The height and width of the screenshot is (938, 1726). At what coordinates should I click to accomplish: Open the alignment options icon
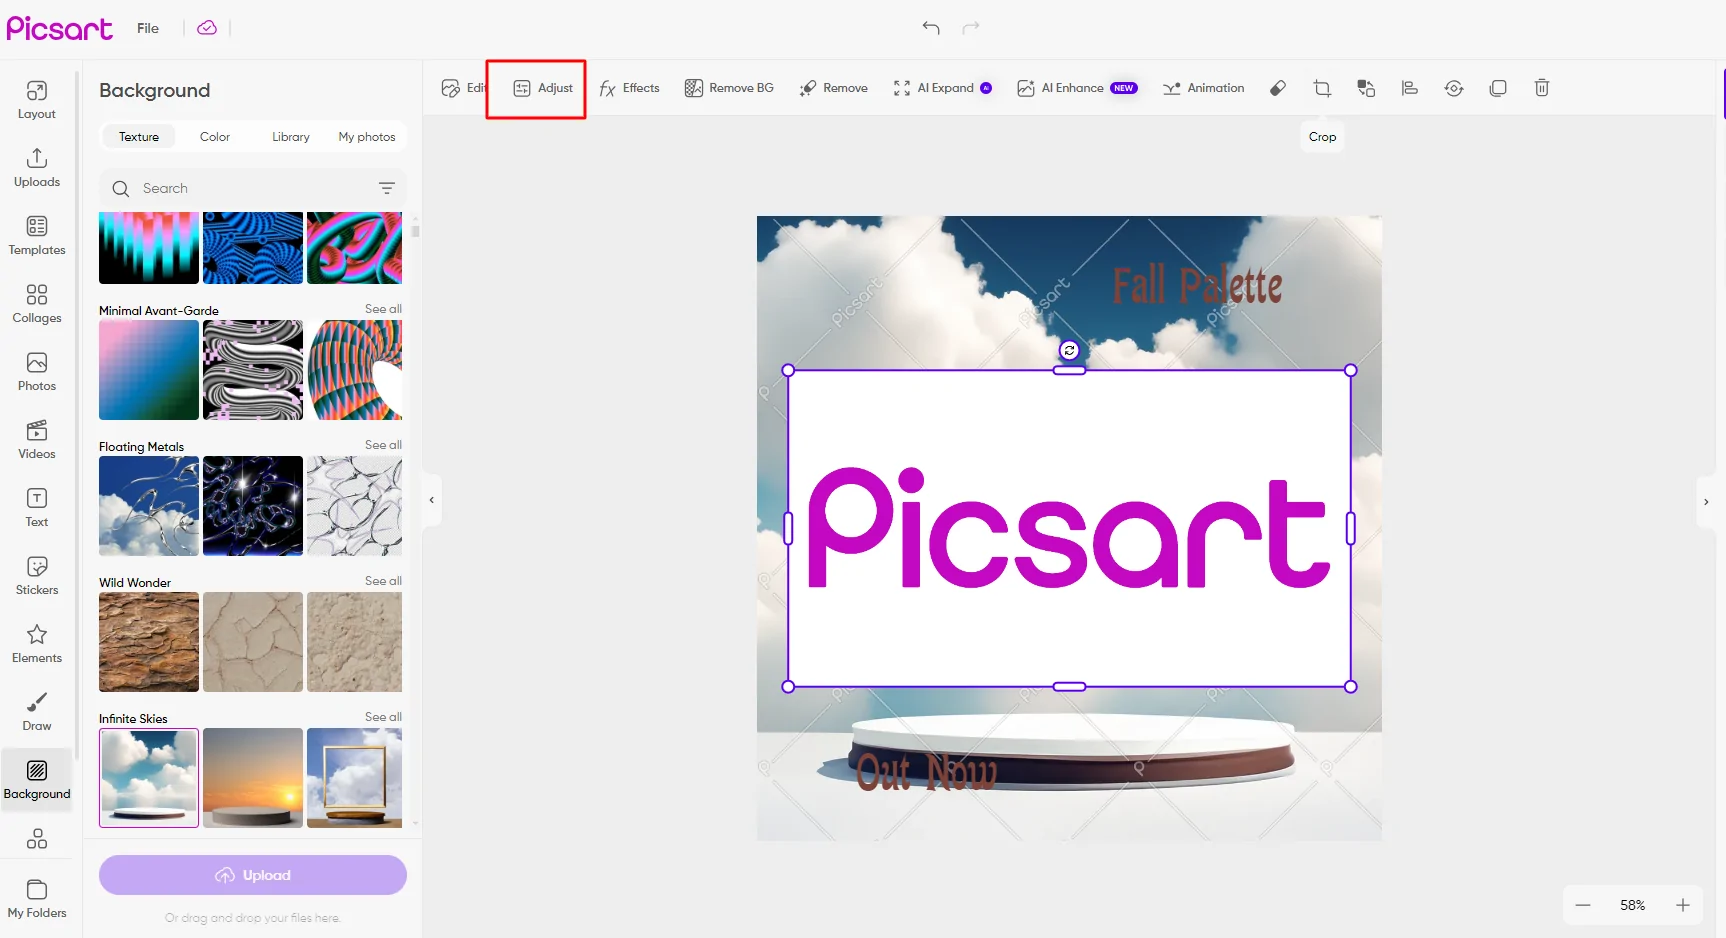click(x=1410, y=88)
